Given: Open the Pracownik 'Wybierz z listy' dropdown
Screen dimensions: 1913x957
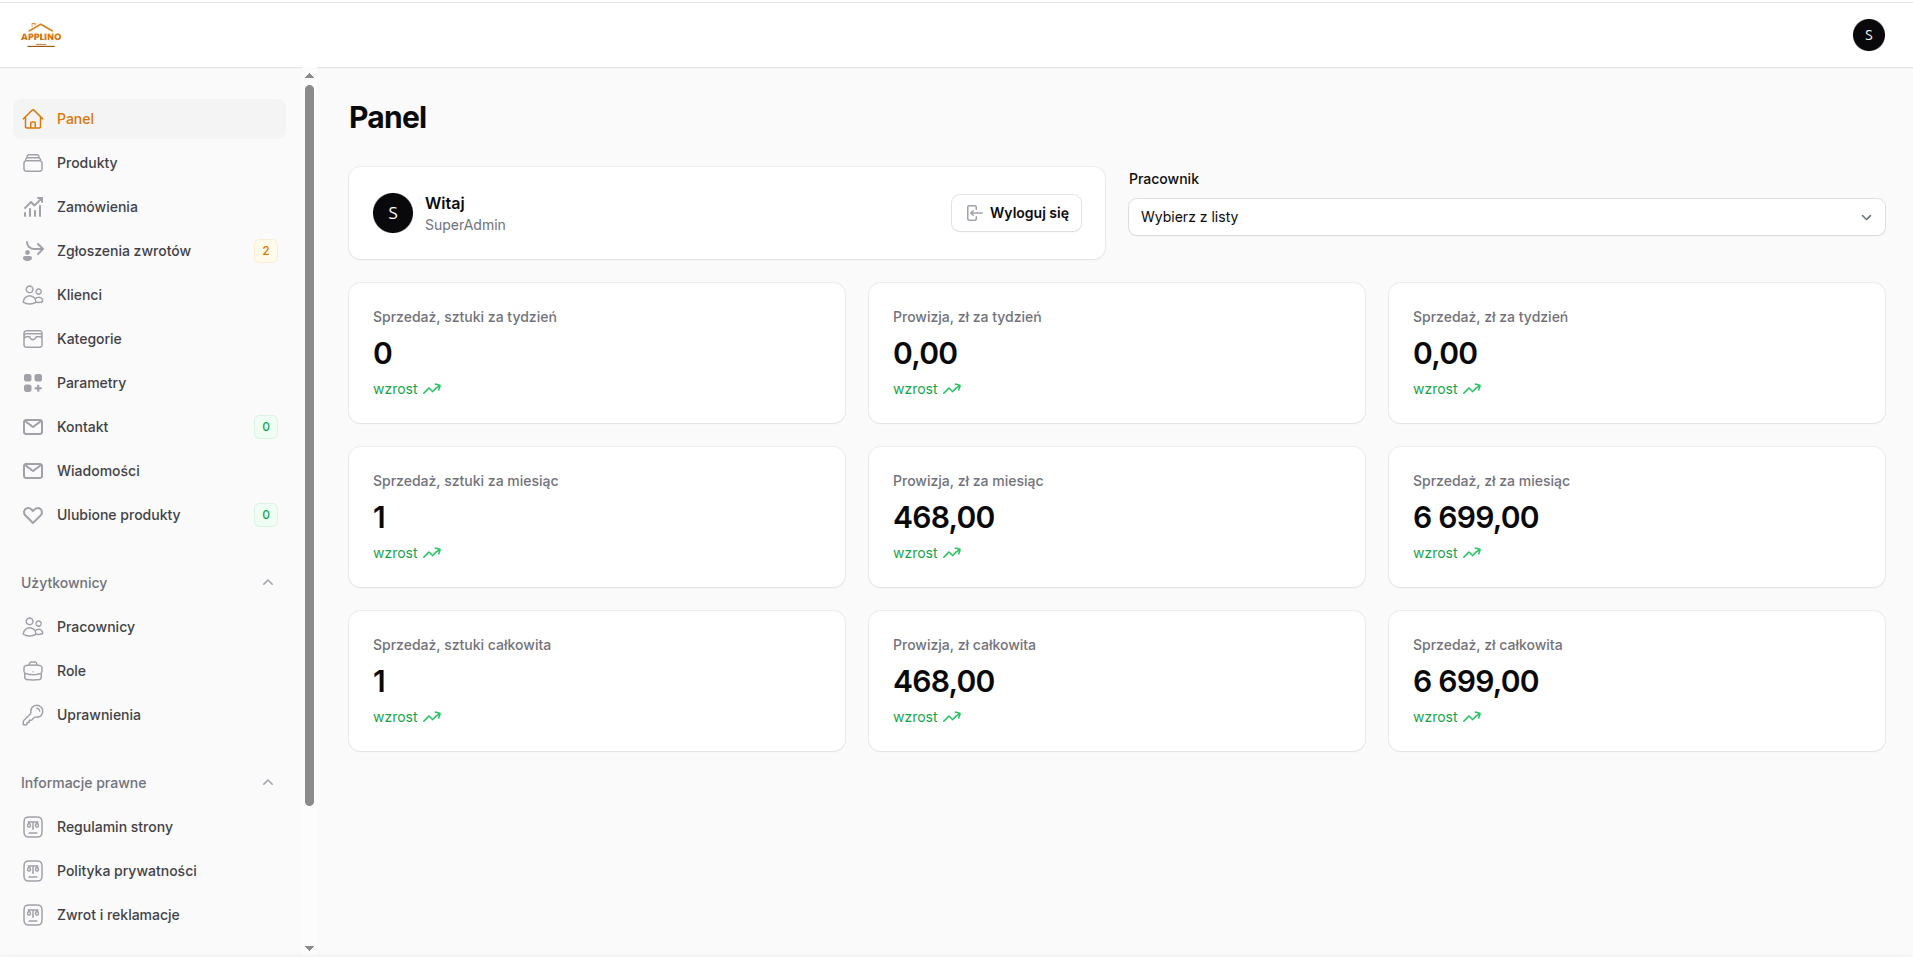Looking at the screenshot, I should point(1506,217).
